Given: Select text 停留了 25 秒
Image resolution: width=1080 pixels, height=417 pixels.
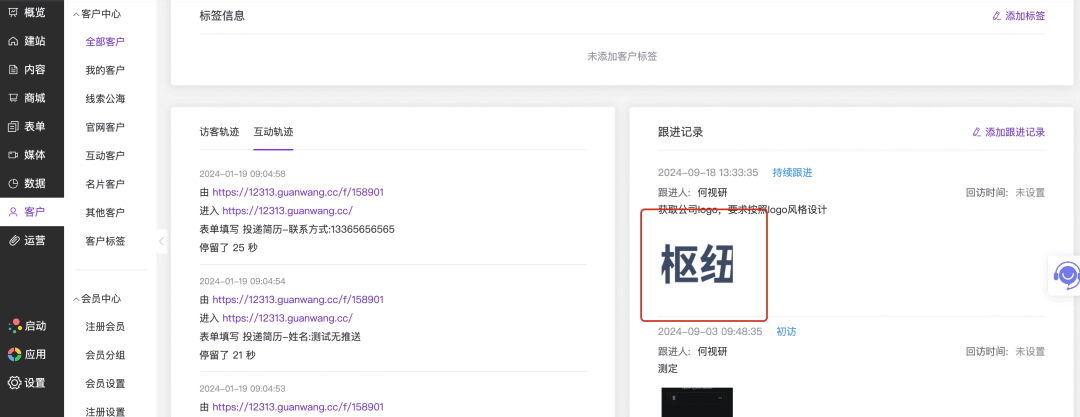Looking at the screenshot, I should [228, 247].
